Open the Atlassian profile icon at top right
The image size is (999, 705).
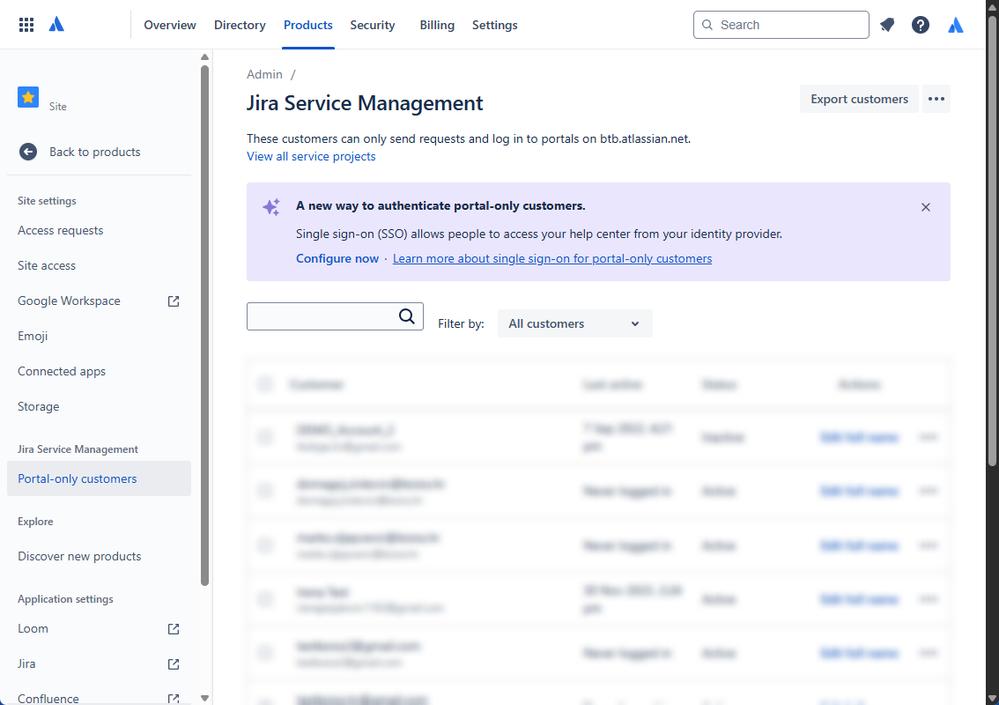click(x=955, y=25)
